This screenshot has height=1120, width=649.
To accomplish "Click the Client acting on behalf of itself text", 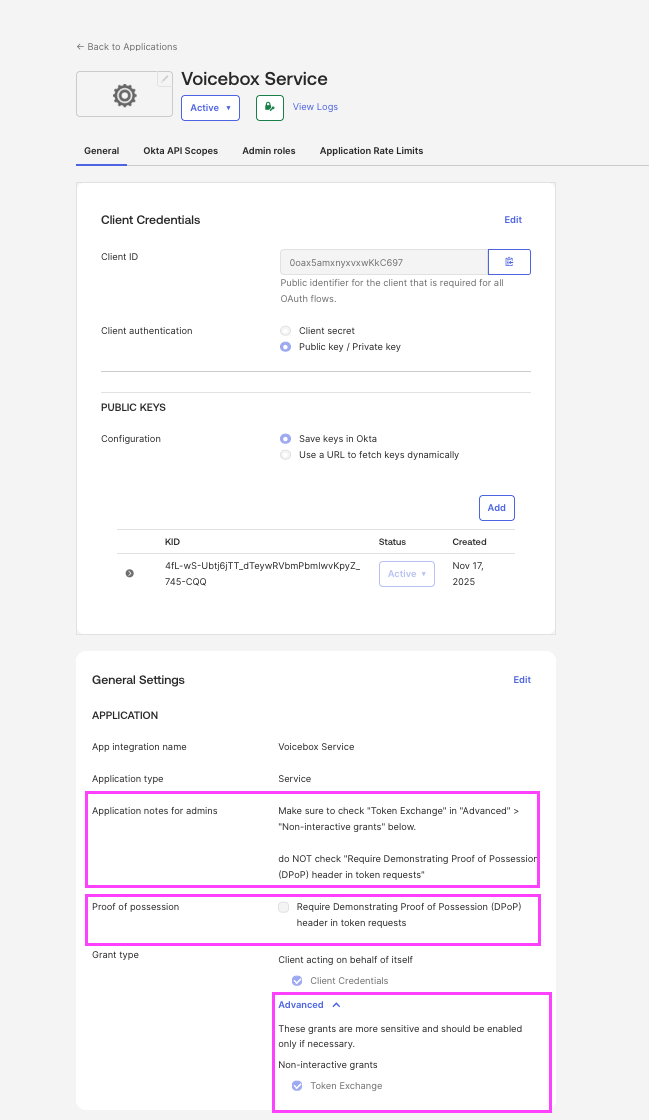I will 346,959.
